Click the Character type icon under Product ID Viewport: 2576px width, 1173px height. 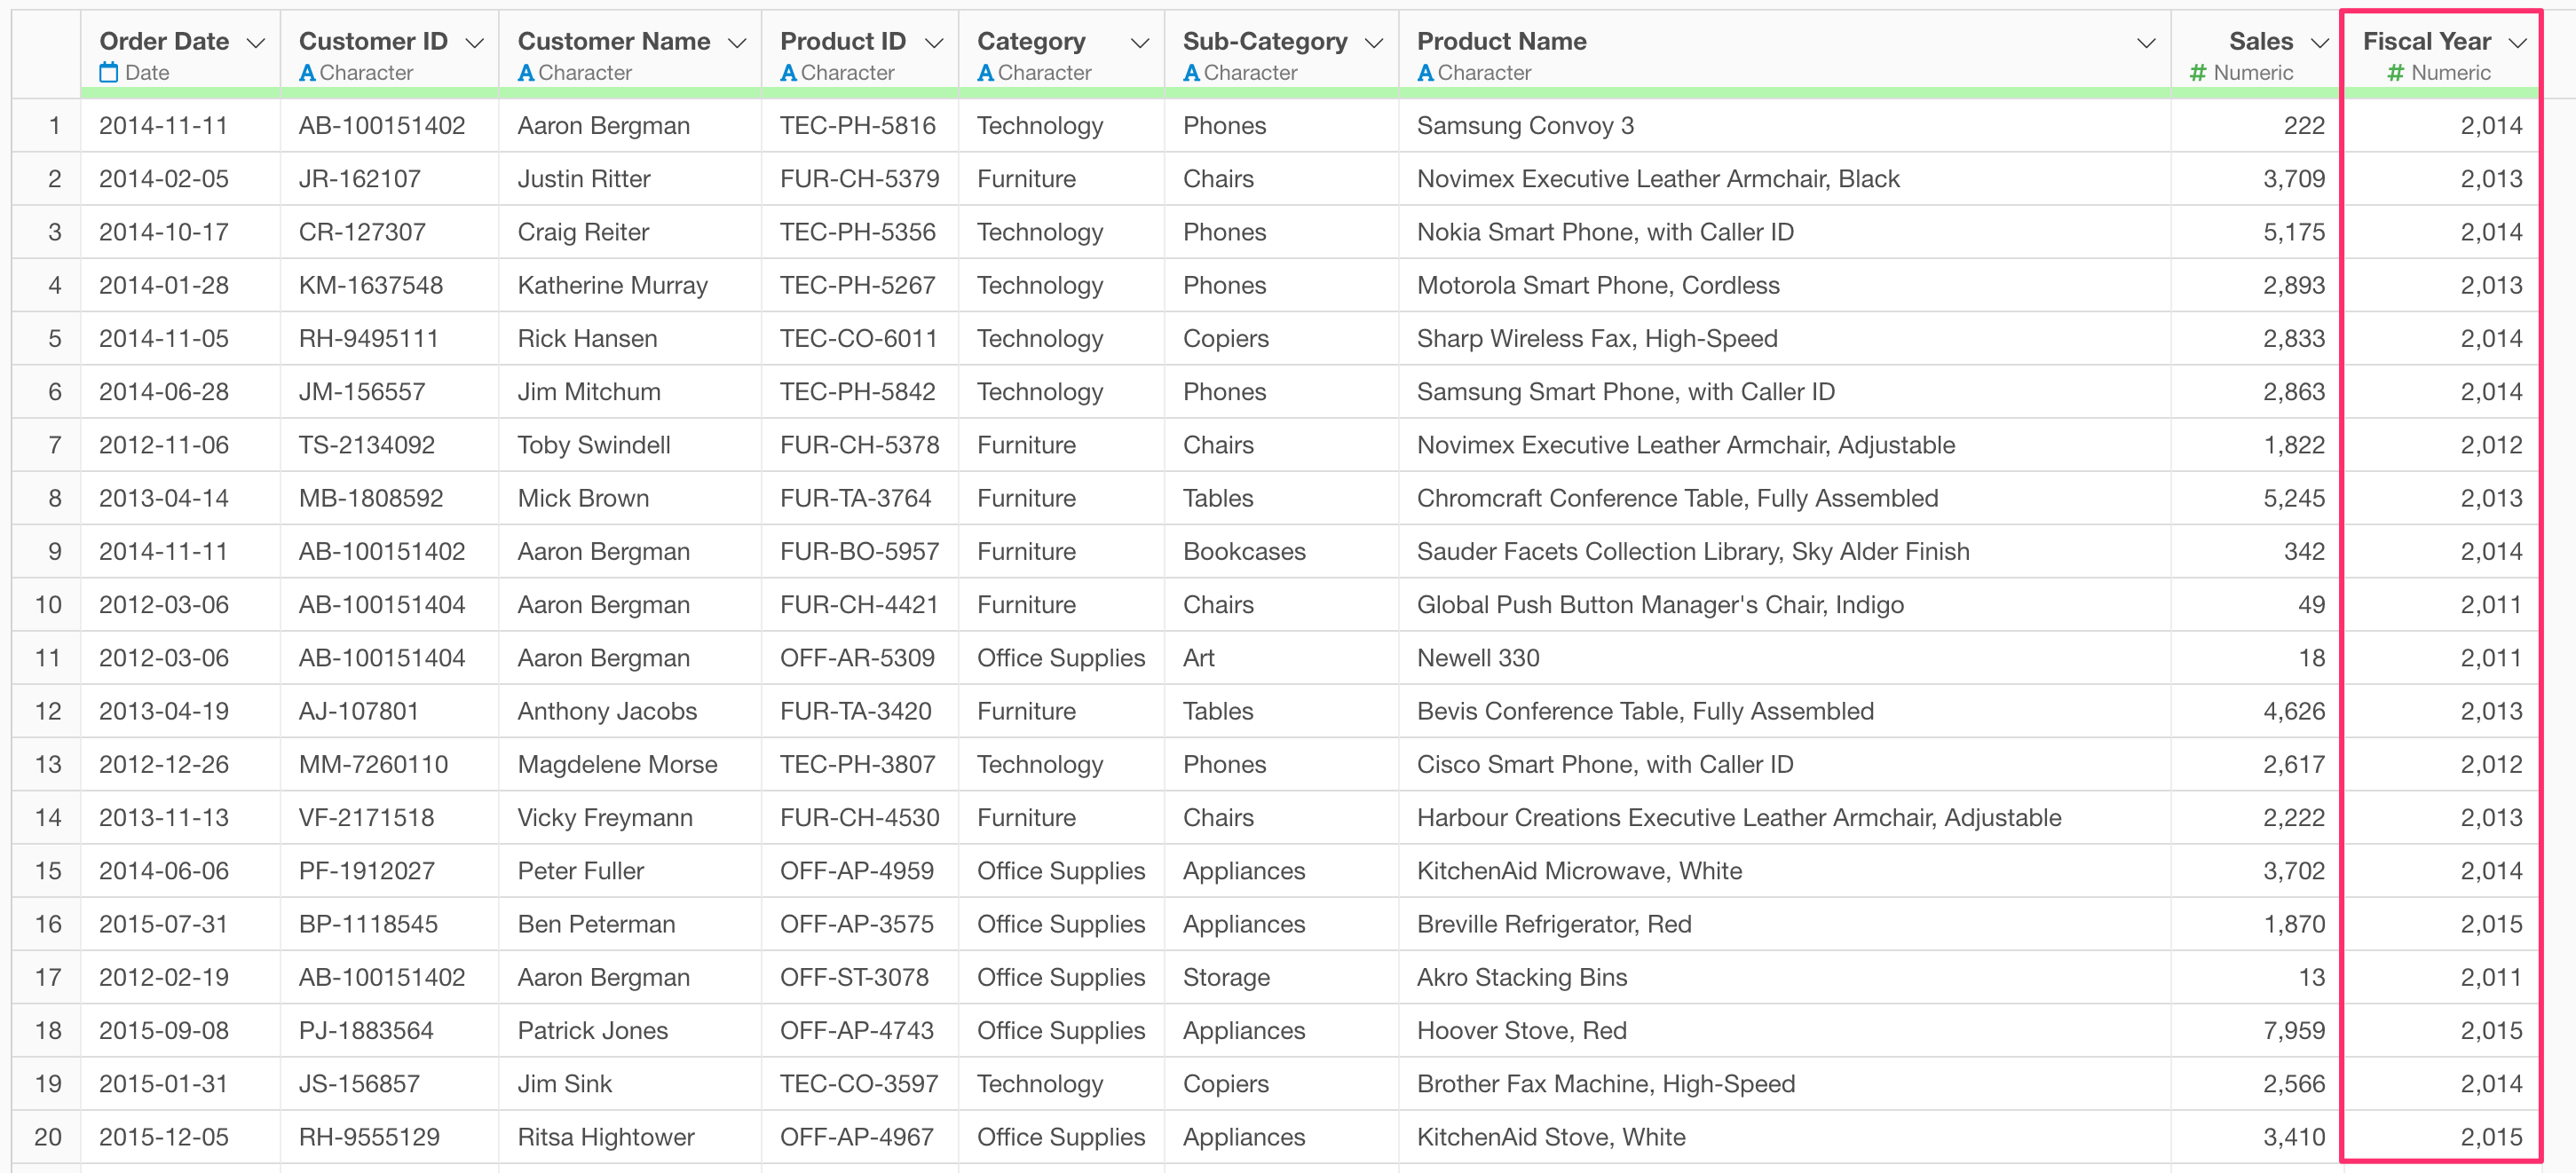tap(788, 73)
